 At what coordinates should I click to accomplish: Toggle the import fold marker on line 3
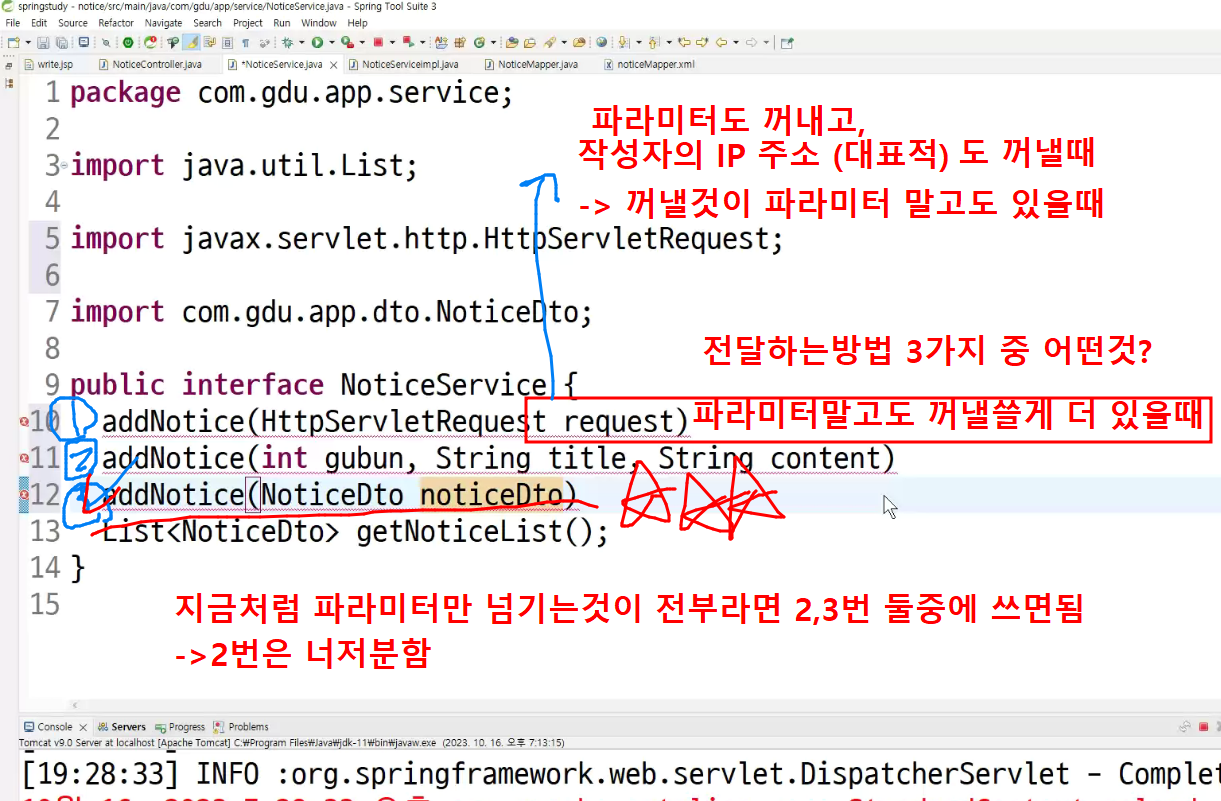coord(64,166)
